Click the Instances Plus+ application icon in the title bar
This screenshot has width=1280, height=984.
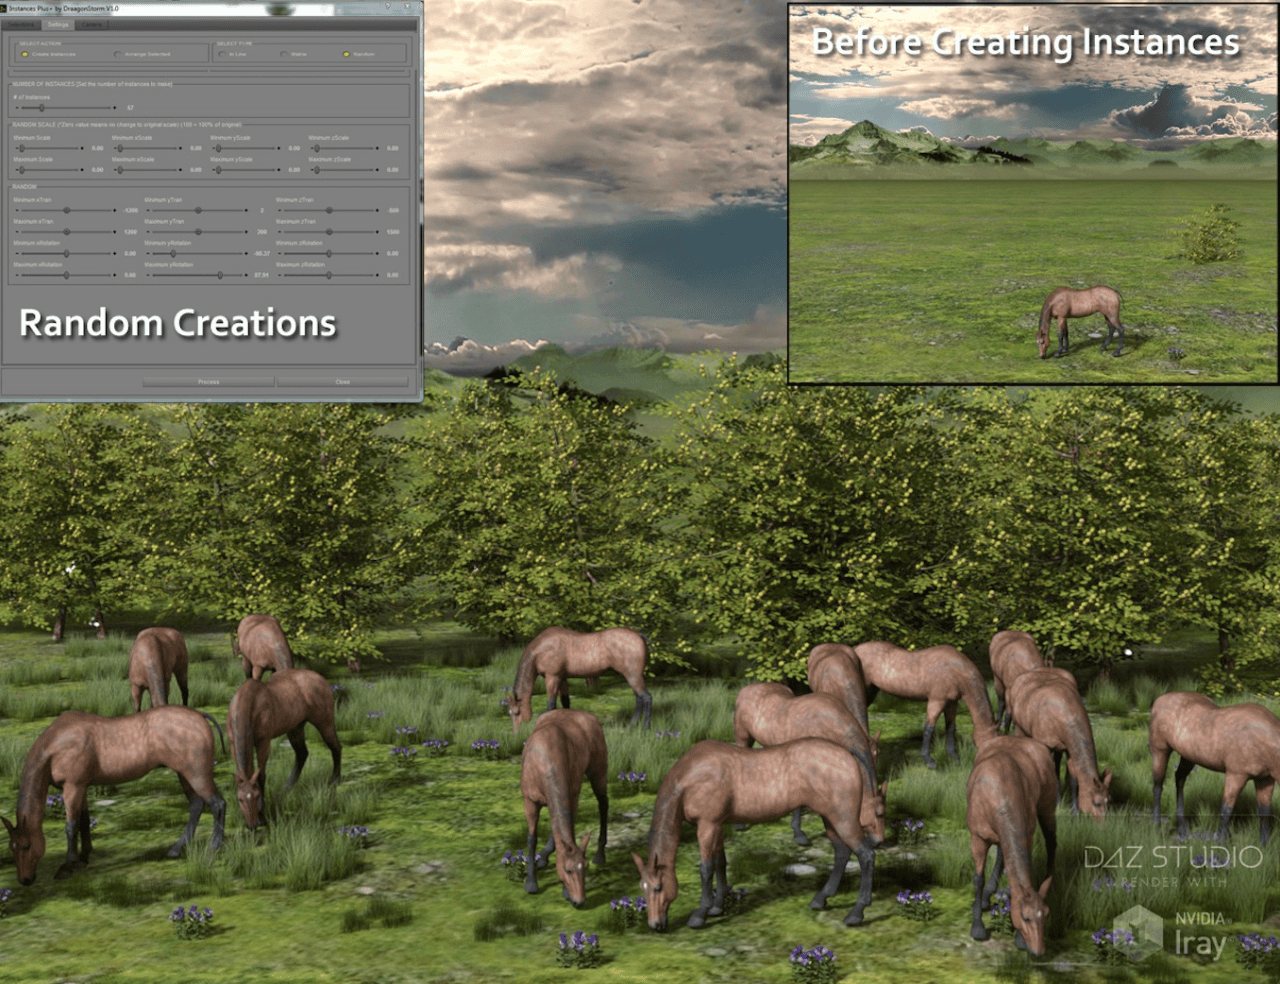5,6
